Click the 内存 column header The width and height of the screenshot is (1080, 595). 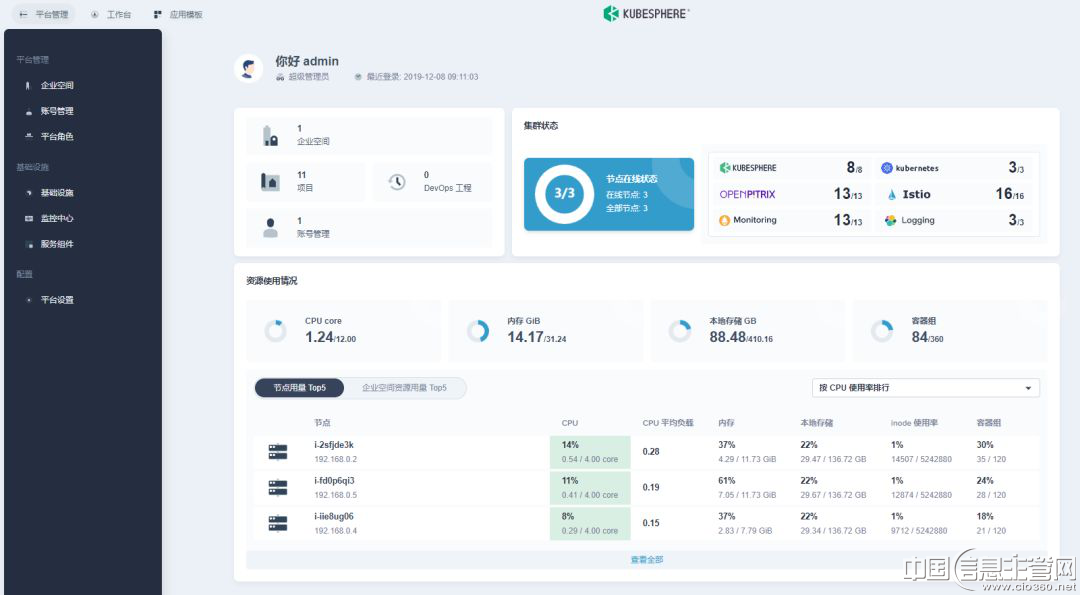coord(726,423)
